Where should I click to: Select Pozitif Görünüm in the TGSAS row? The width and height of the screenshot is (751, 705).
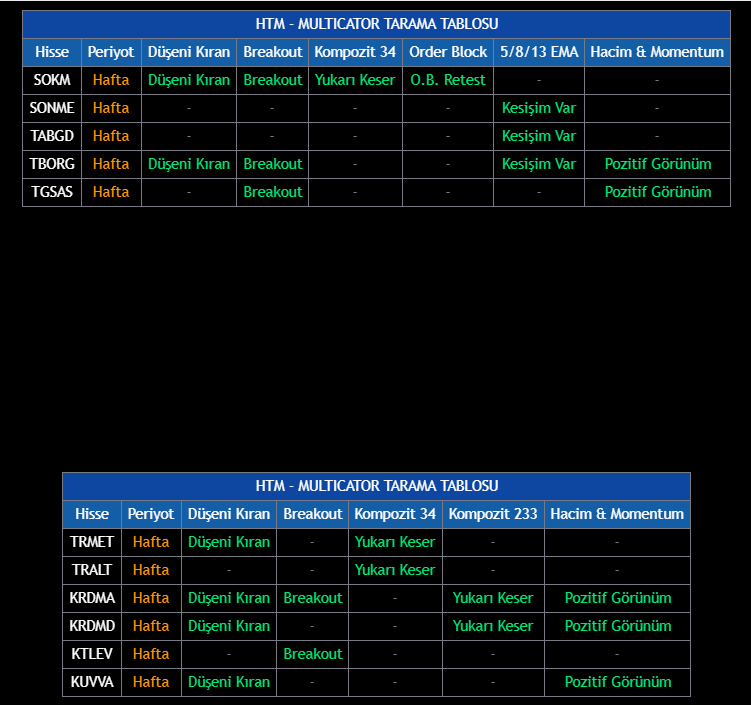pyautogui.click(x=658, y=192)
